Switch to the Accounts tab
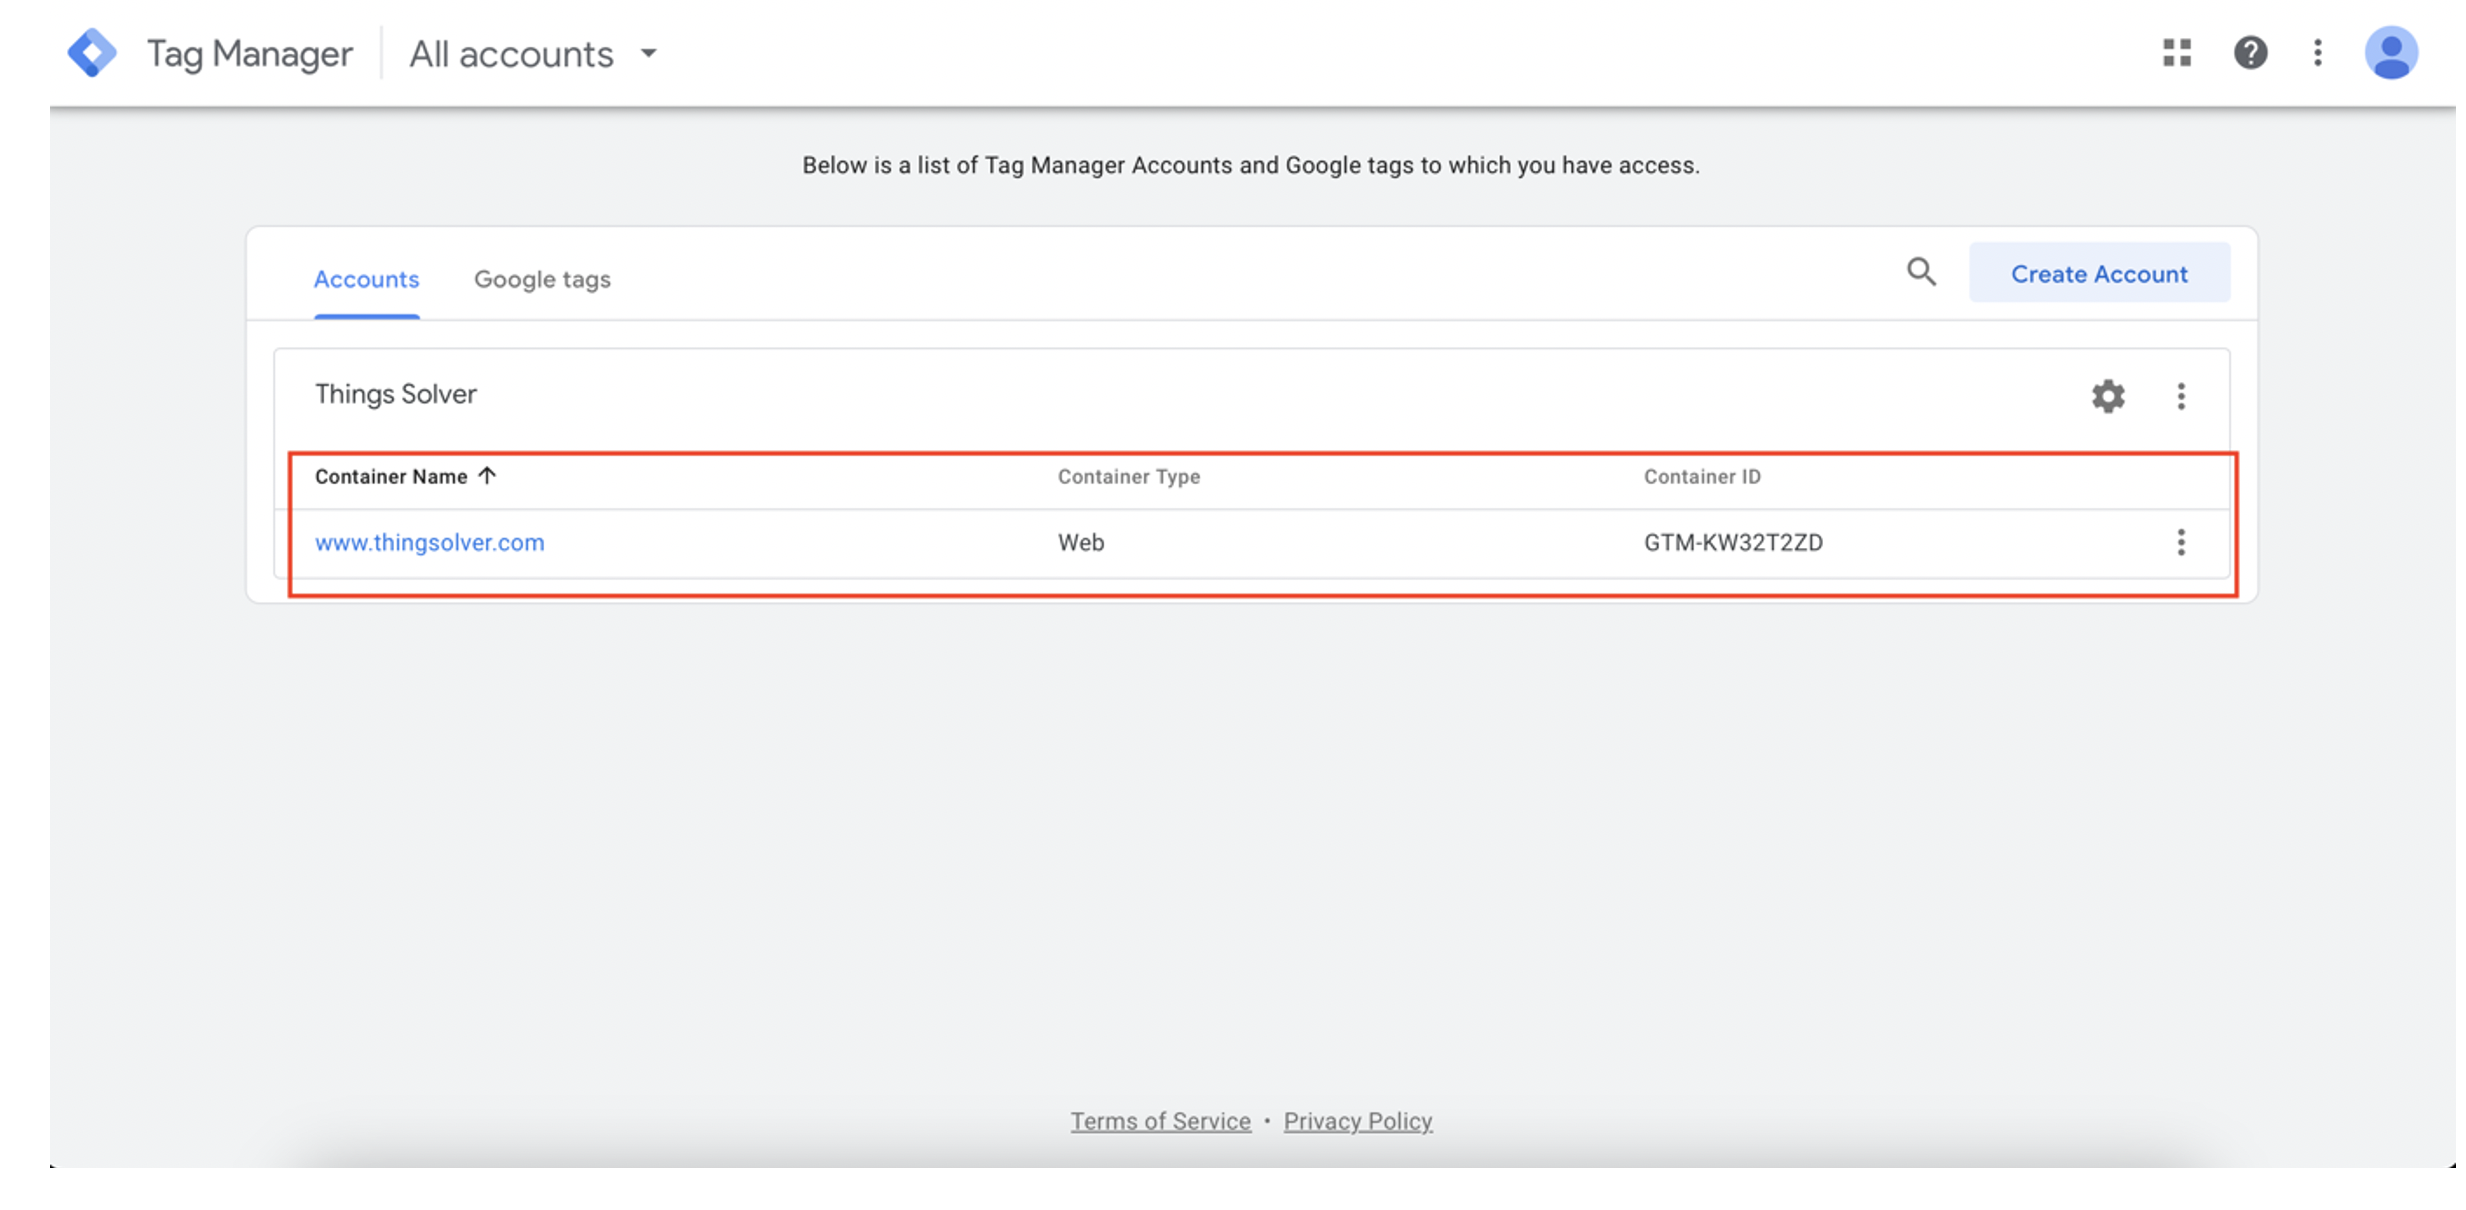2466x1210 pixels. tap(366, 279)
